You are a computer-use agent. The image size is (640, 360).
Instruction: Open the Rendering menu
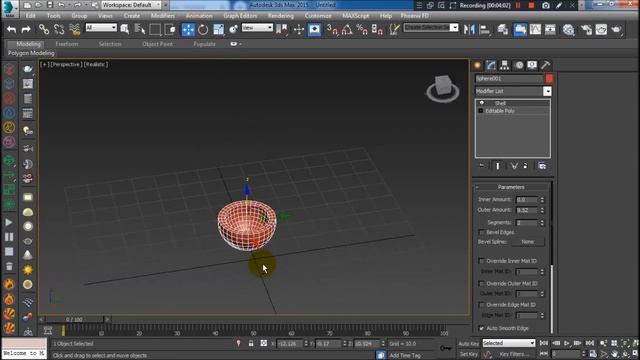coord(280,16)
